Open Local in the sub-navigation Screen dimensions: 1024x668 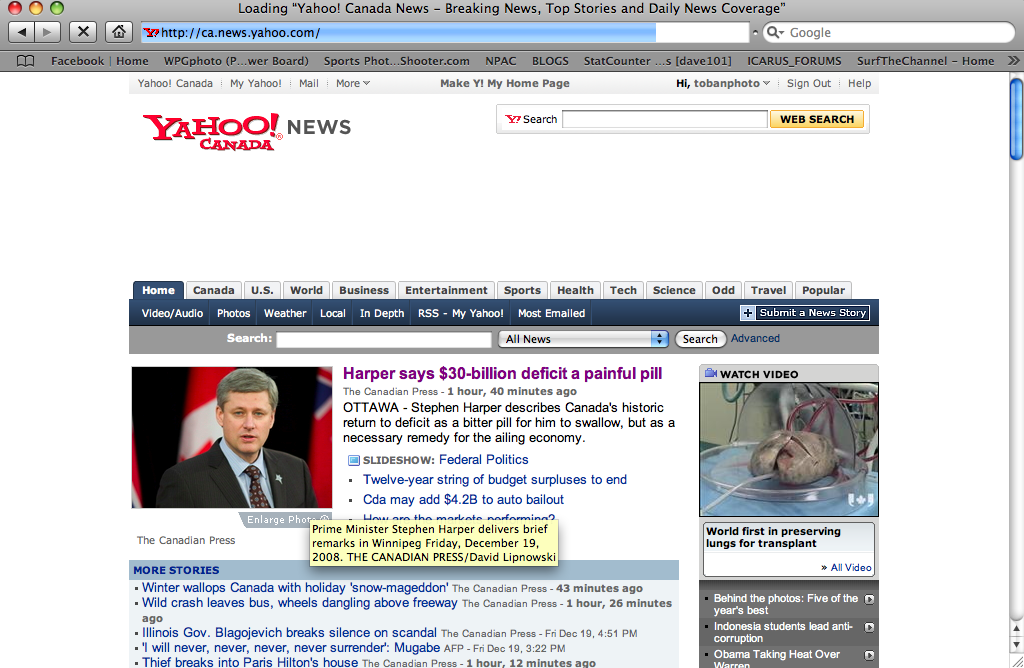(x=332, y=313)
